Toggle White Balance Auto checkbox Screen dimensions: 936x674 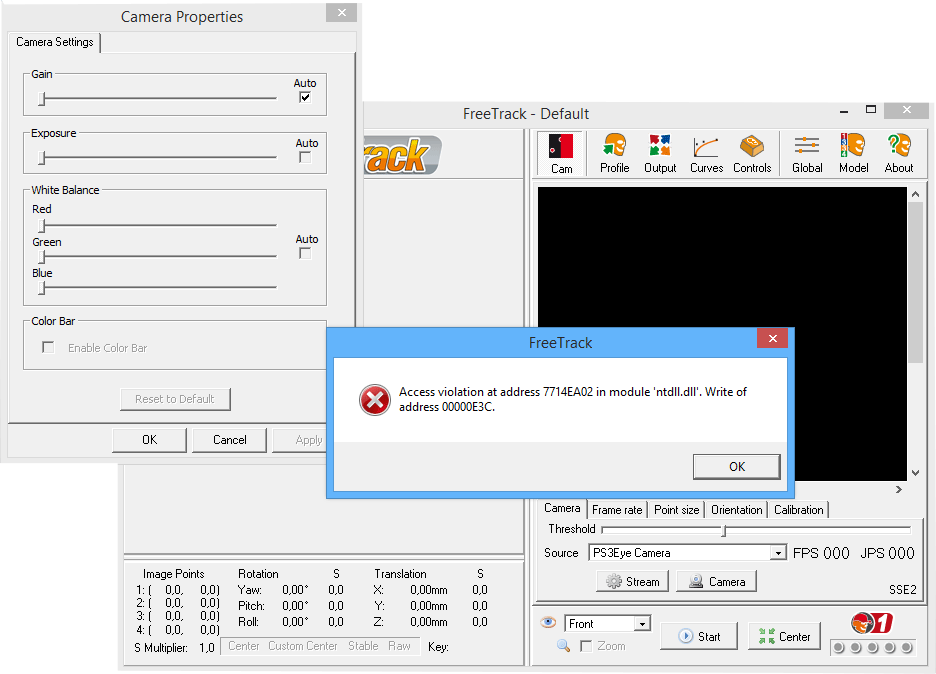(305, 254)
